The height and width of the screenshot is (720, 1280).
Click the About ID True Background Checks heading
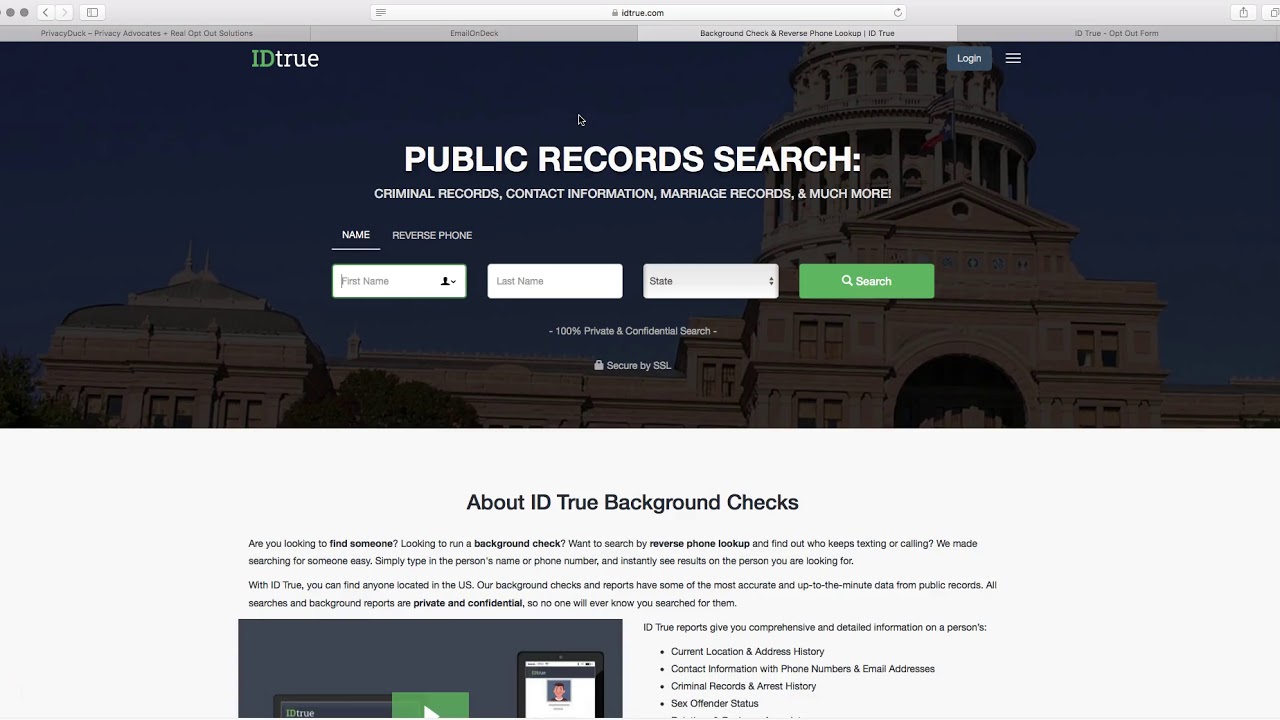click(633, 502)
